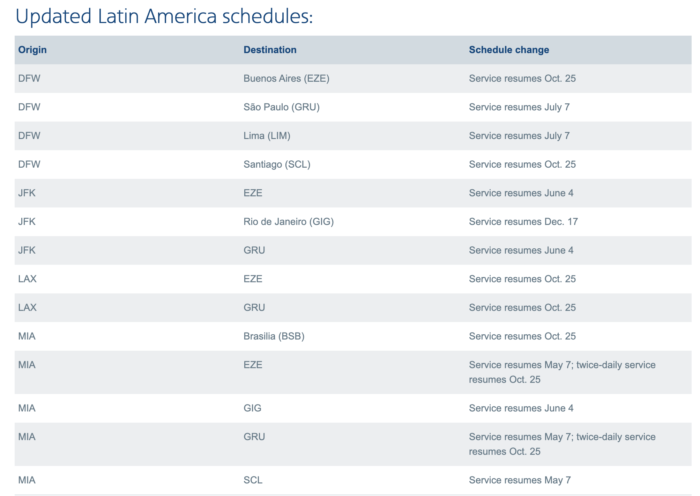Select the LAX to EZE destination cell

tap(253, 279)
